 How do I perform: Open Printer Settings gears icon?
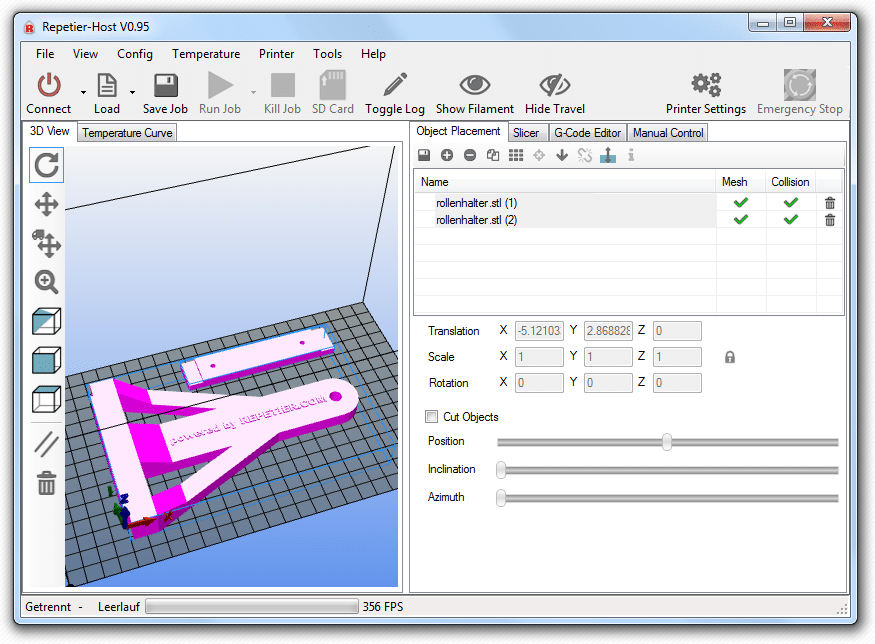coord(706,85)
